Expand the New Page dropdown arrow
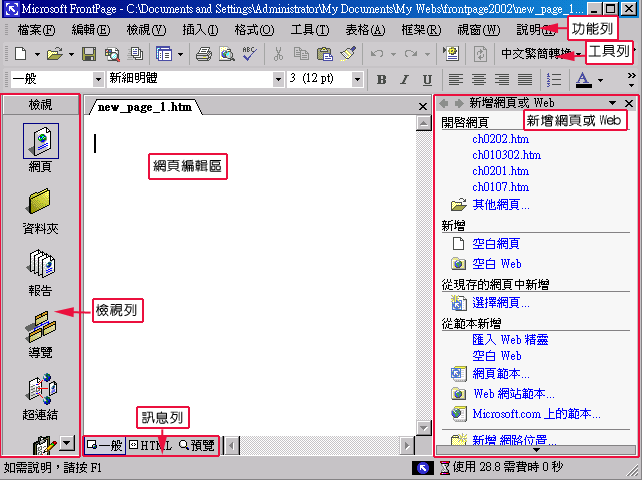The width and height of the screenshot is (642, 480). [x=37, y=54]
